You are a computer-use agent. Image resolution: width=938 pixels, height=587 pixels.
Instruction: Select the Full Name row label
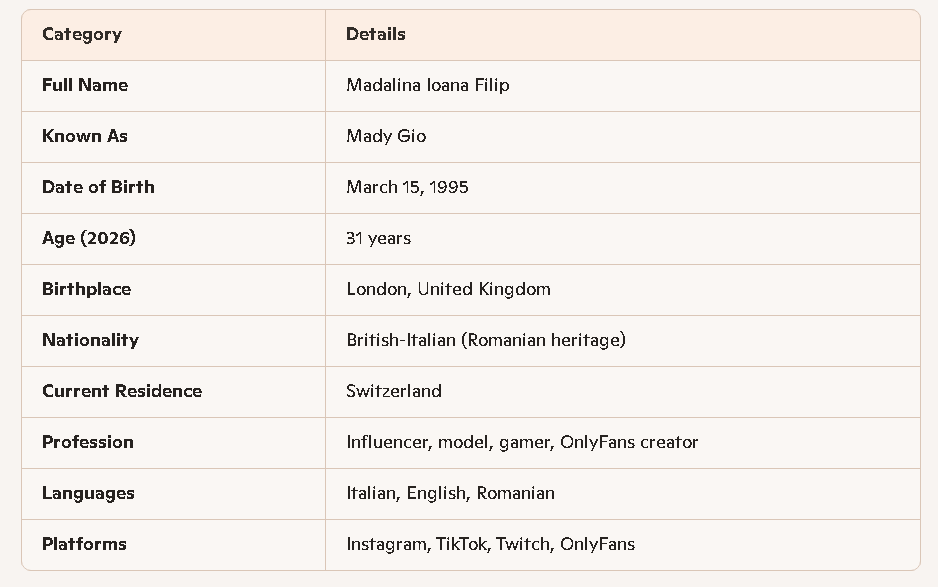tap(85, 85)
